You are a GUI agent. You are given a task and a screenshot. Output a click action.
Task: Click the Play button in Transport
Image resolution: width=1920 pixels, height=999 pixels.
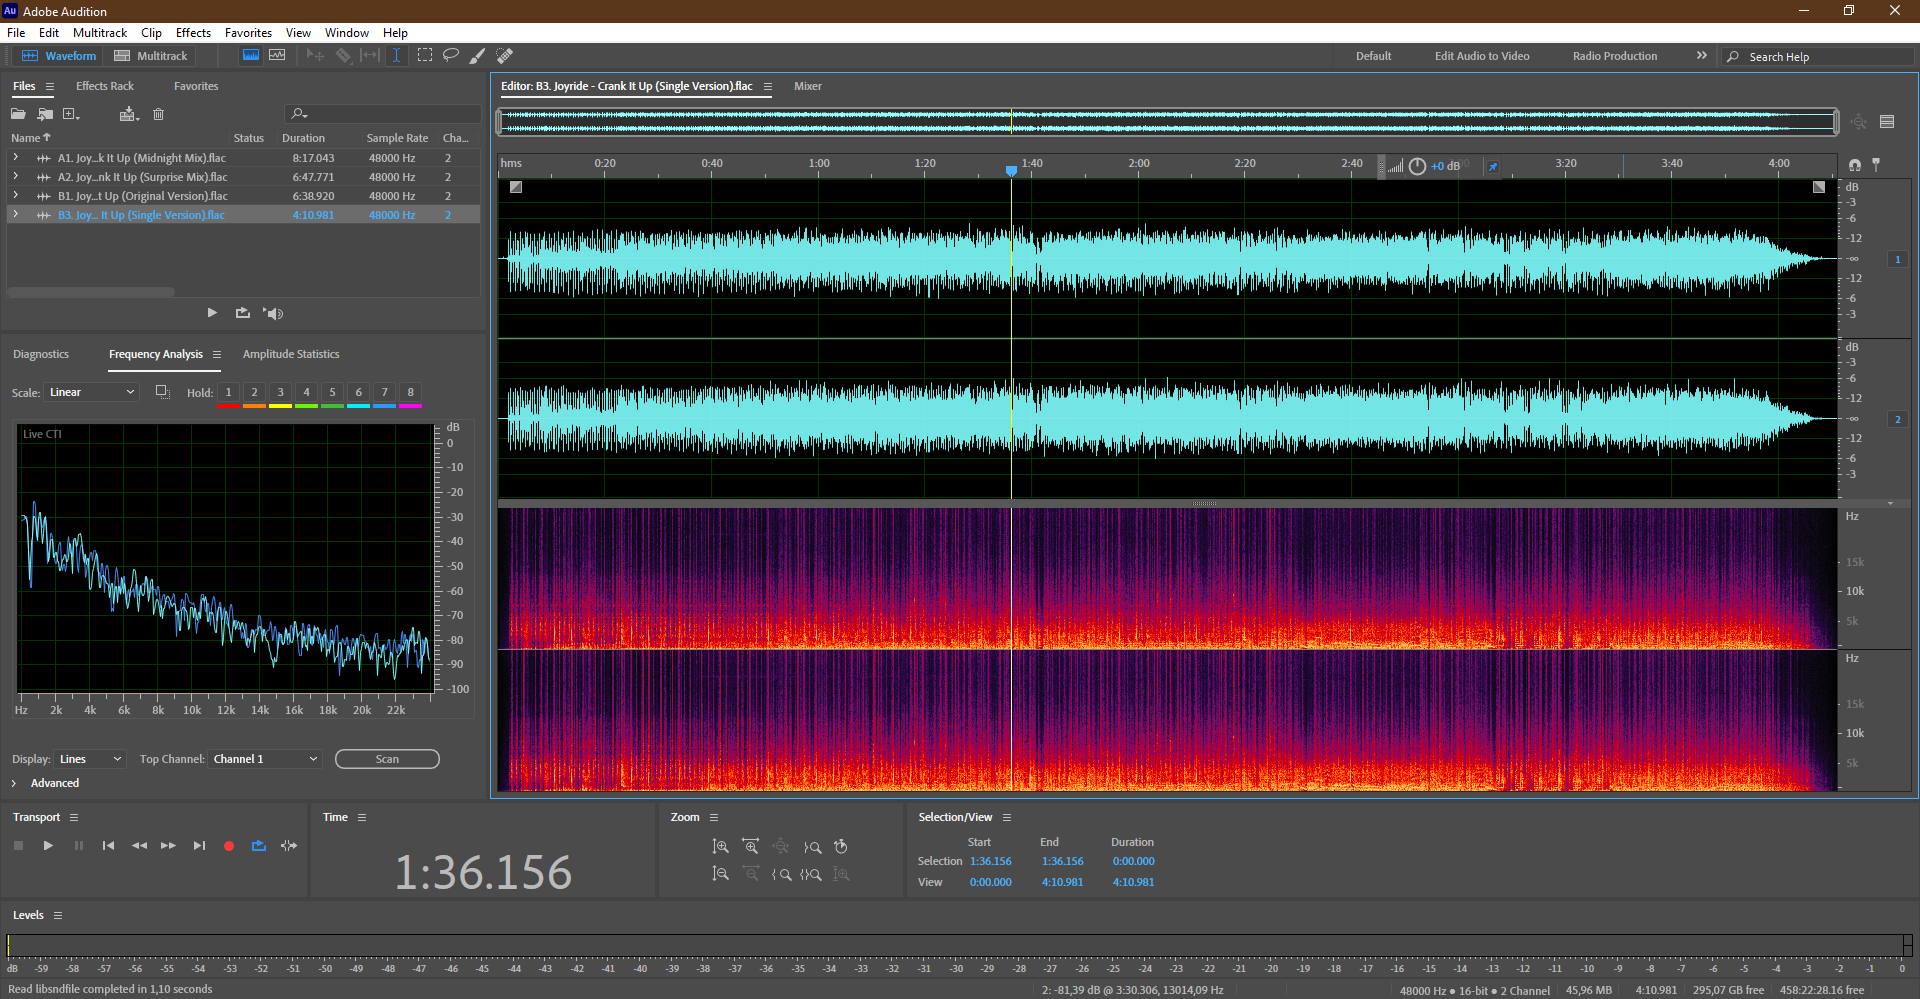coord(48,846)
